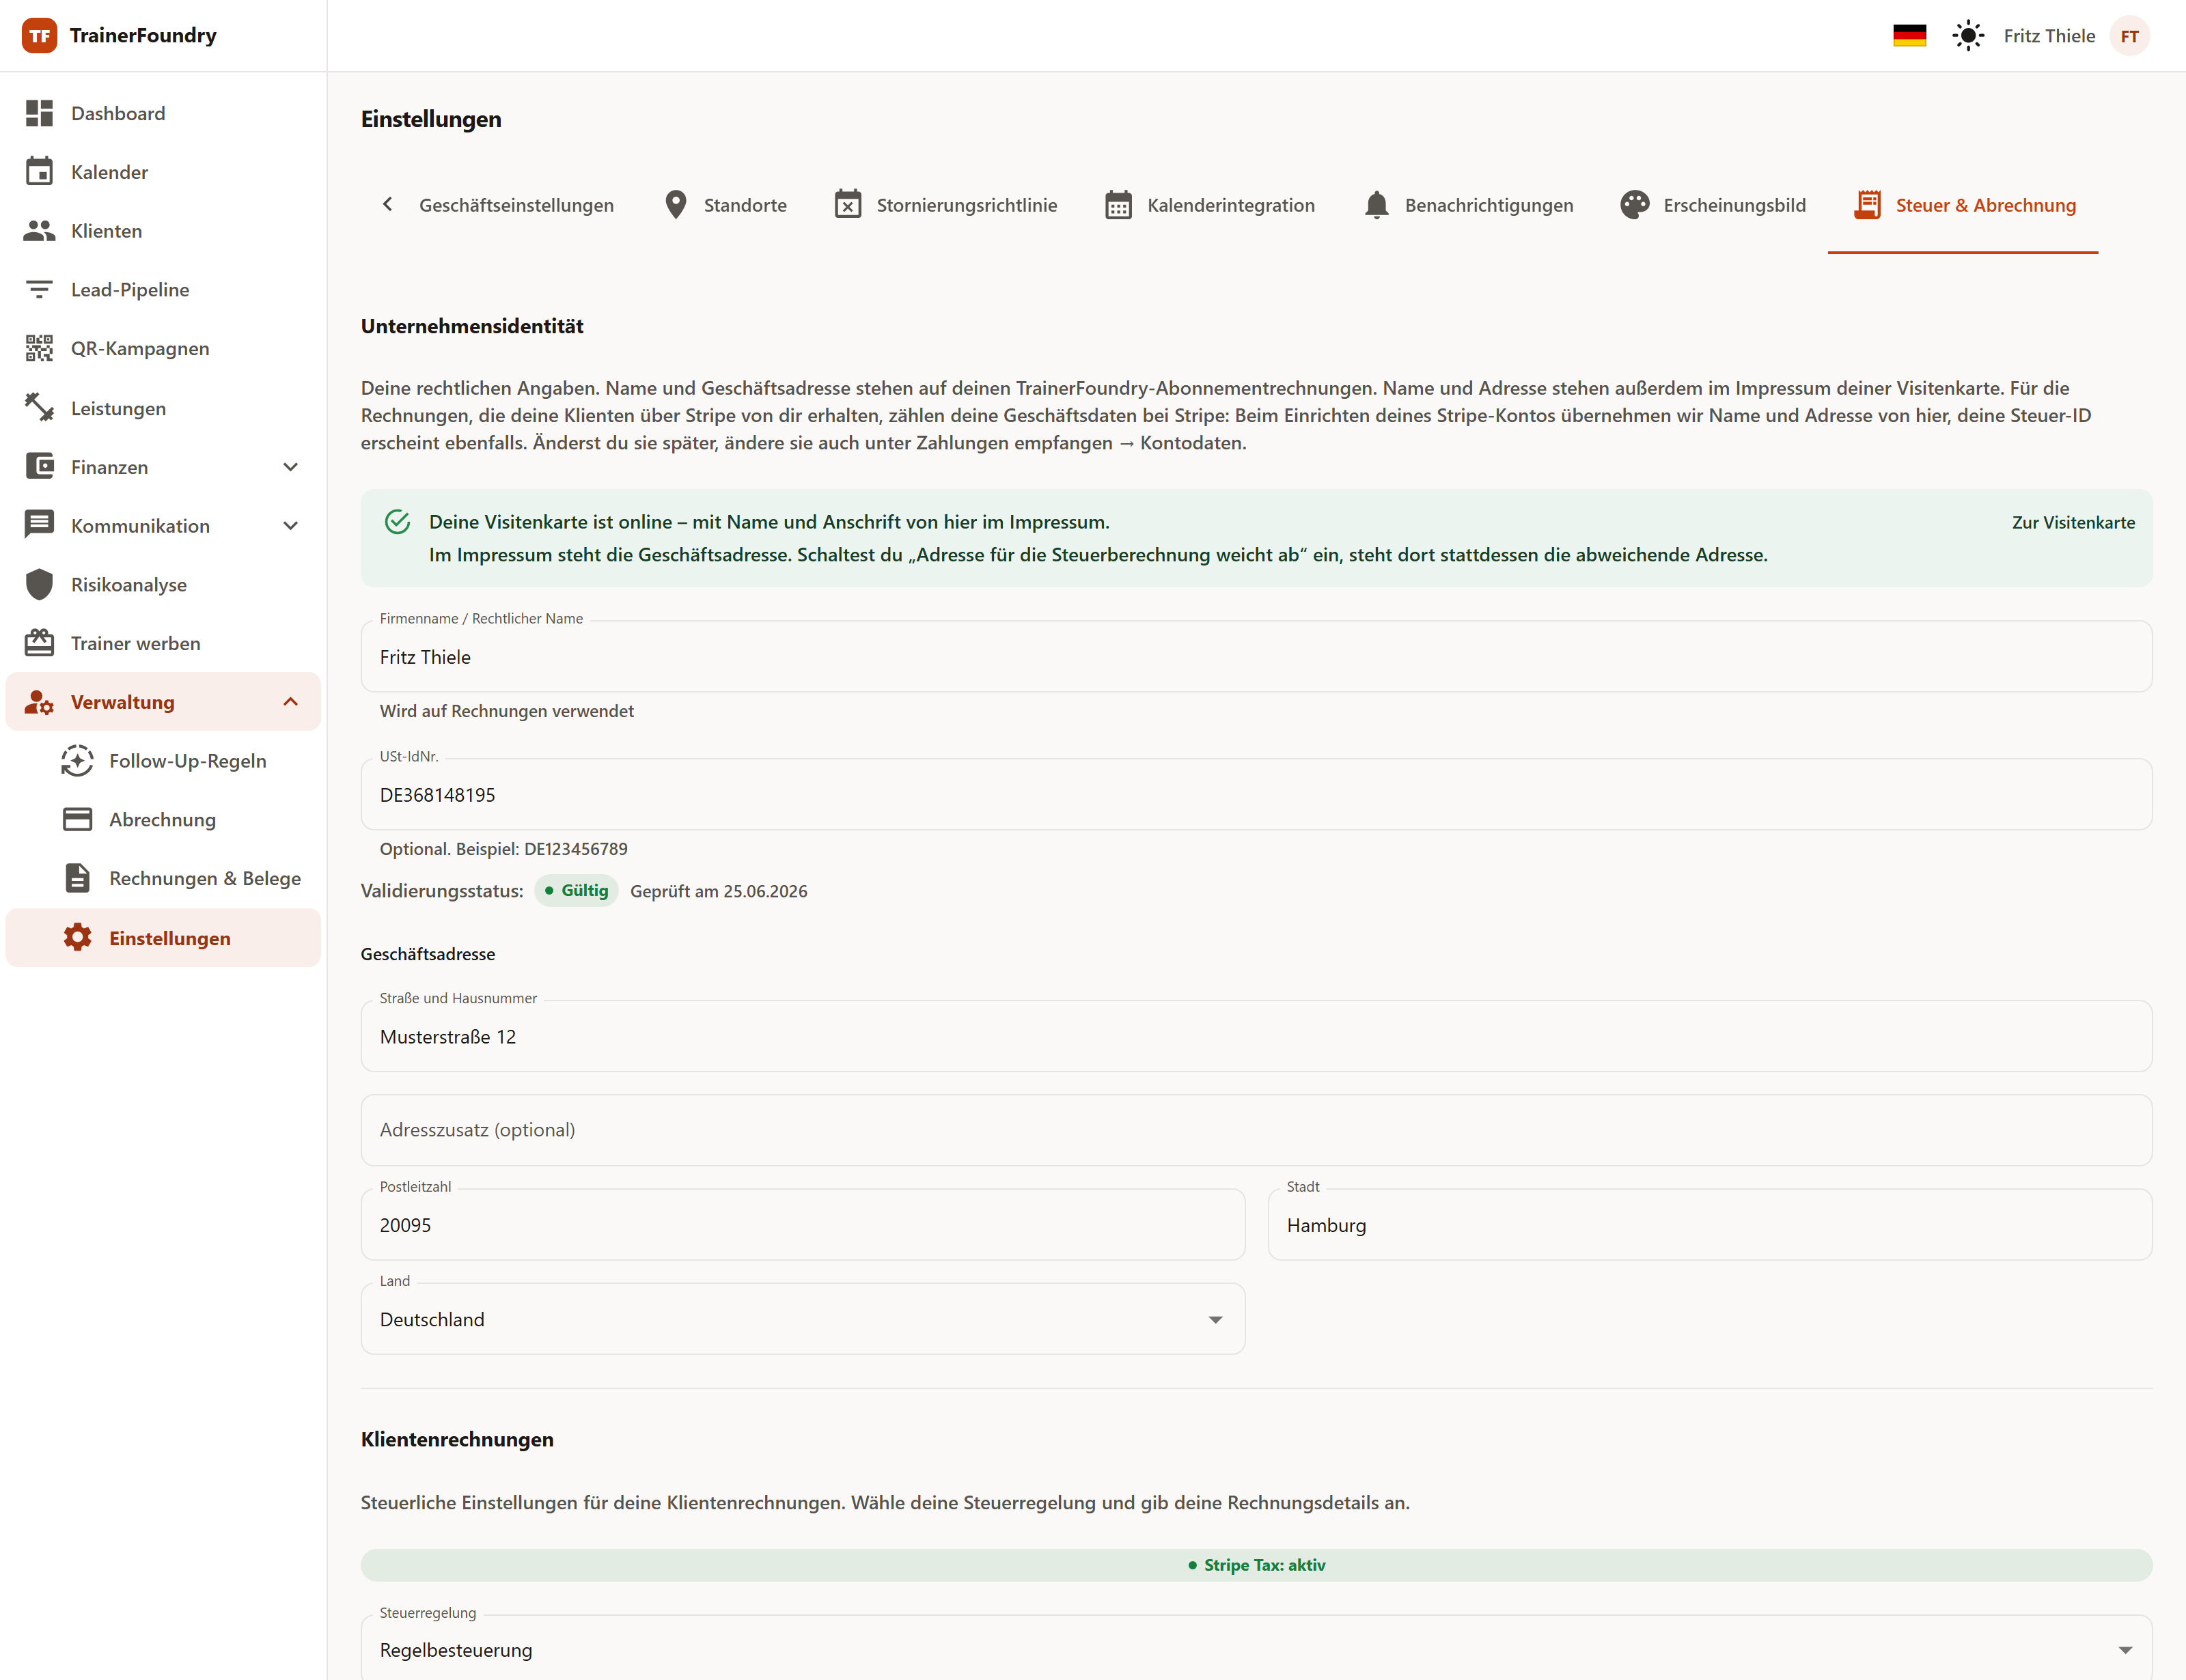Click the Standorte pin icon
Screen dimensions: 2186x1680
click(676, 205)
